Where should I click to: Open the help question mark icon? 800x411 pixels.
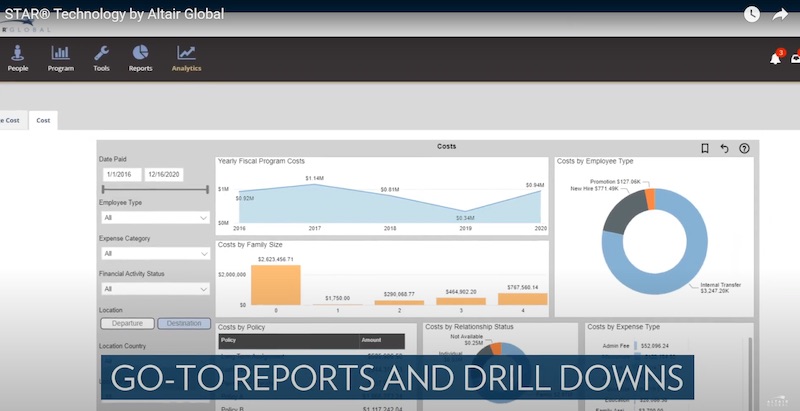pos(744,148)
